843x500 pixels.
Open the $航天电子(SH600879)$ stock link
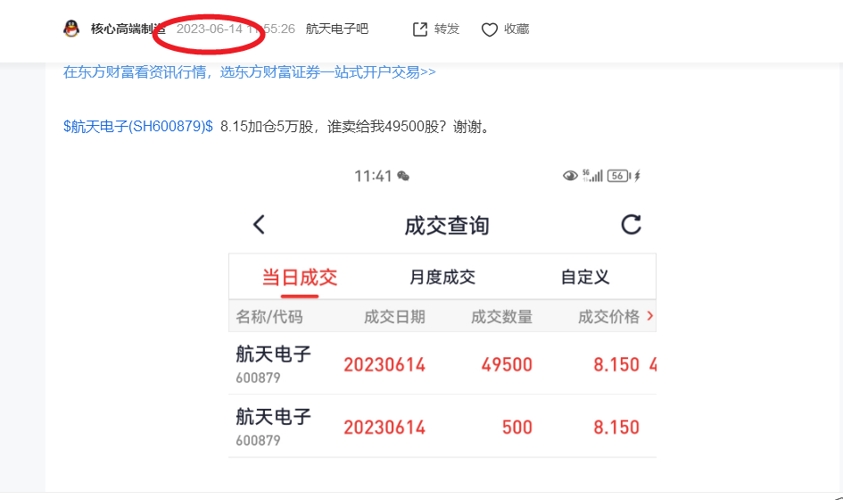tap(138, 127)
